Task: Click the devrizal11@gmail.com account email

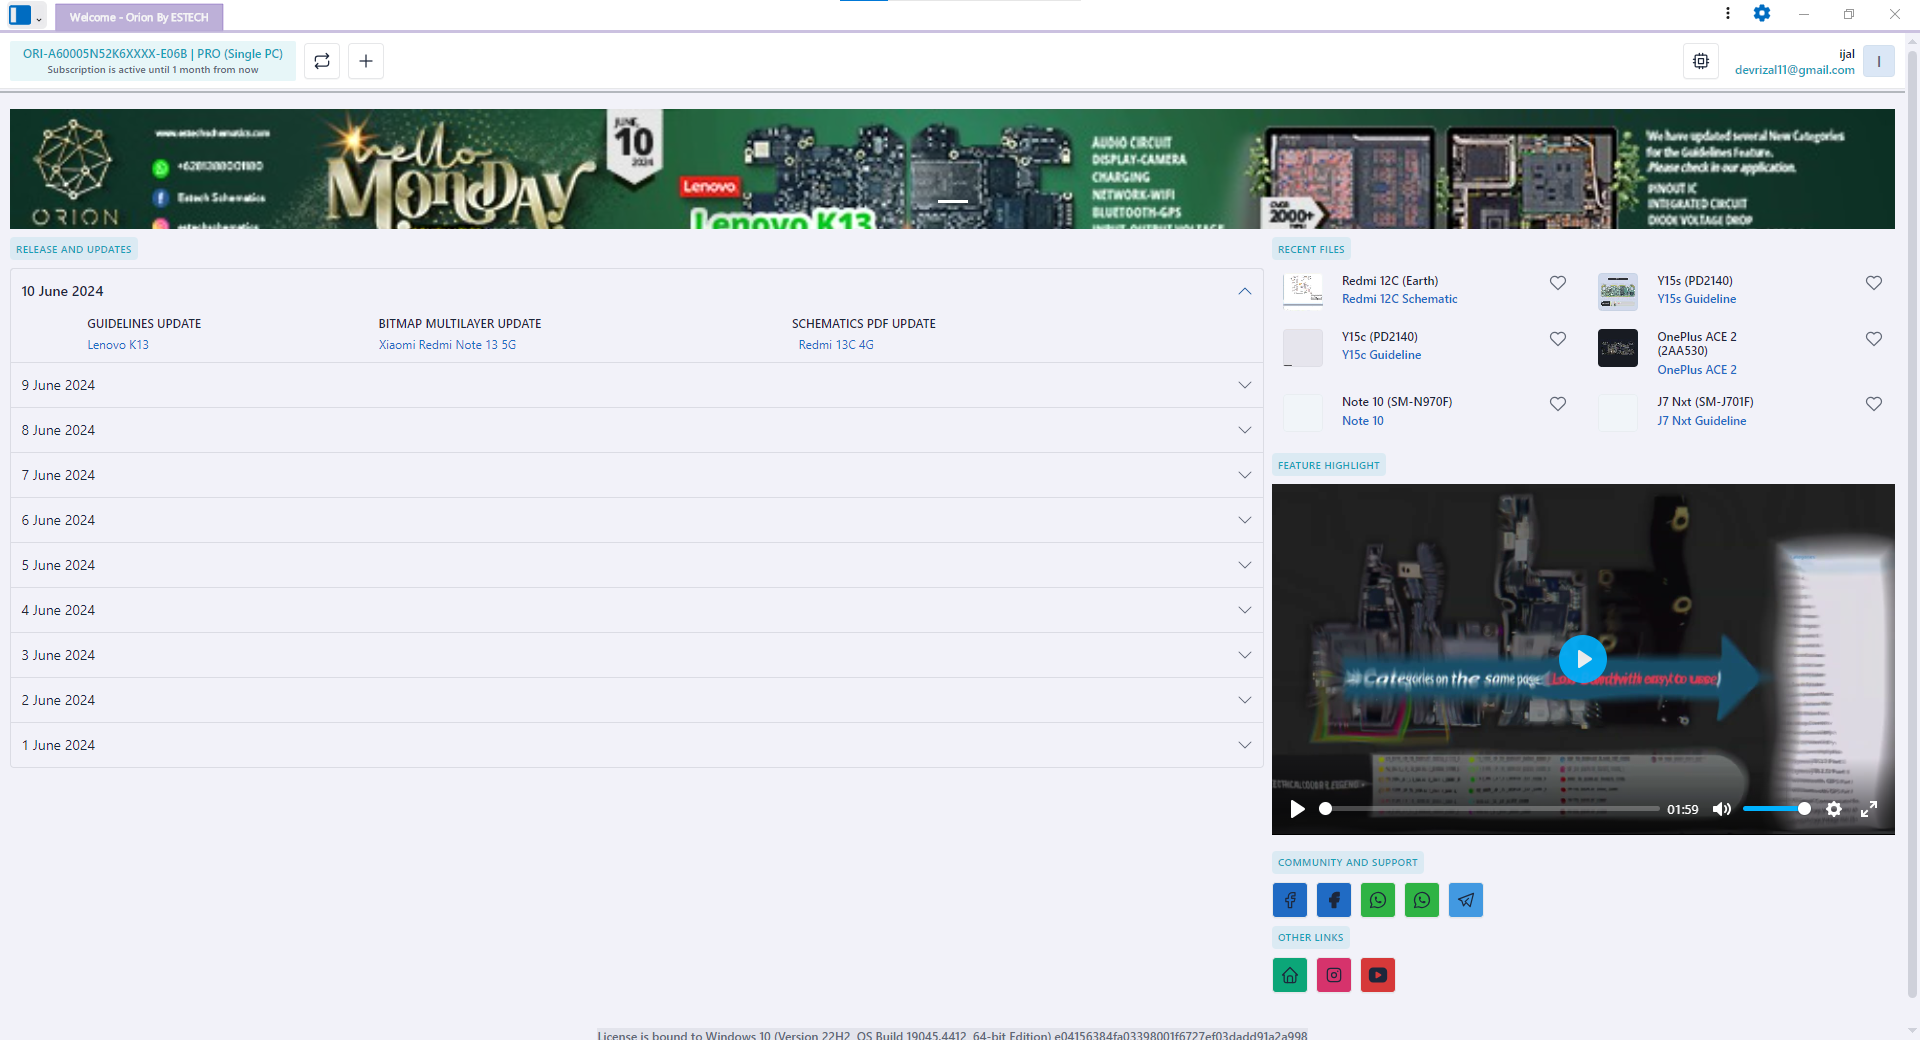Action: 1794,70
